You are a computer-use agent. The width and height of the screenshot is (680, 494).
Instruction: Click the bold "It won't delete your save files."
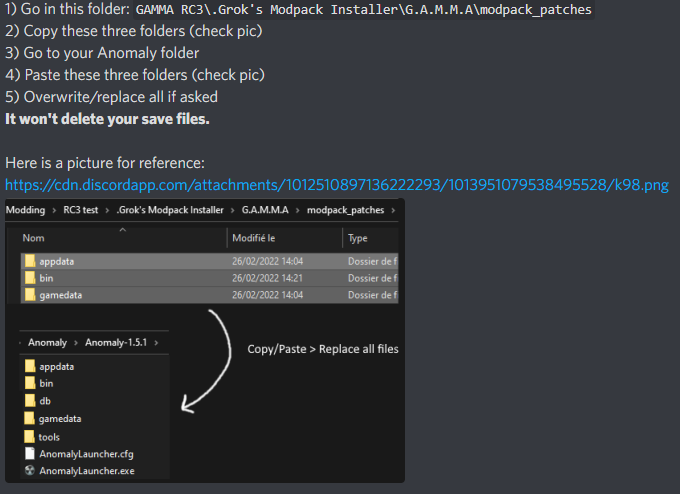coord(107,119)
